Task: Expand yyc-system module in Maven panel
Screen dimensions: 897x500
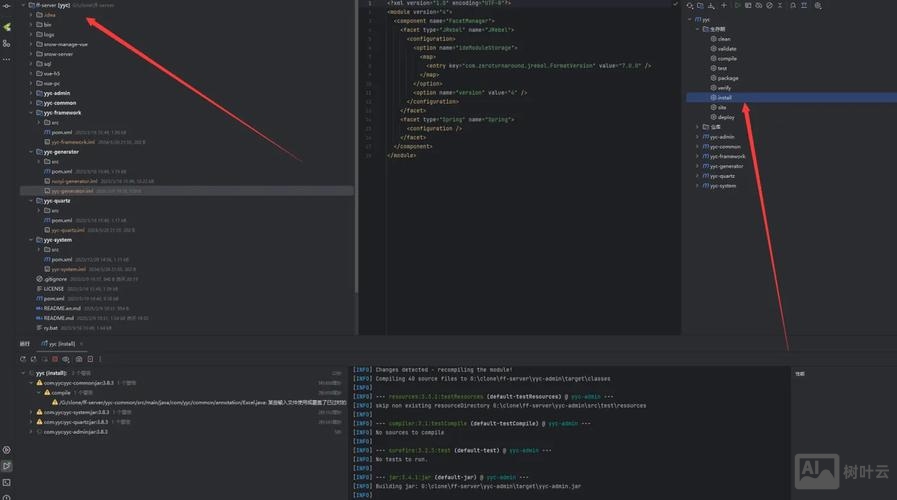Action: (697, 186)
